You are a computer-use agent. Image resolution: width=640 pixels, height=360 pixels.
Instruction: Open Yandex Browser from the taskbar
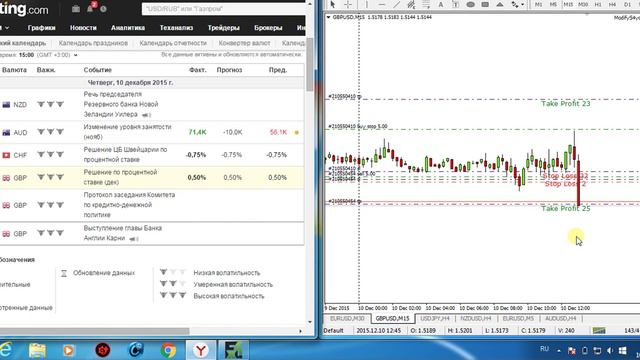pos(200,350)
